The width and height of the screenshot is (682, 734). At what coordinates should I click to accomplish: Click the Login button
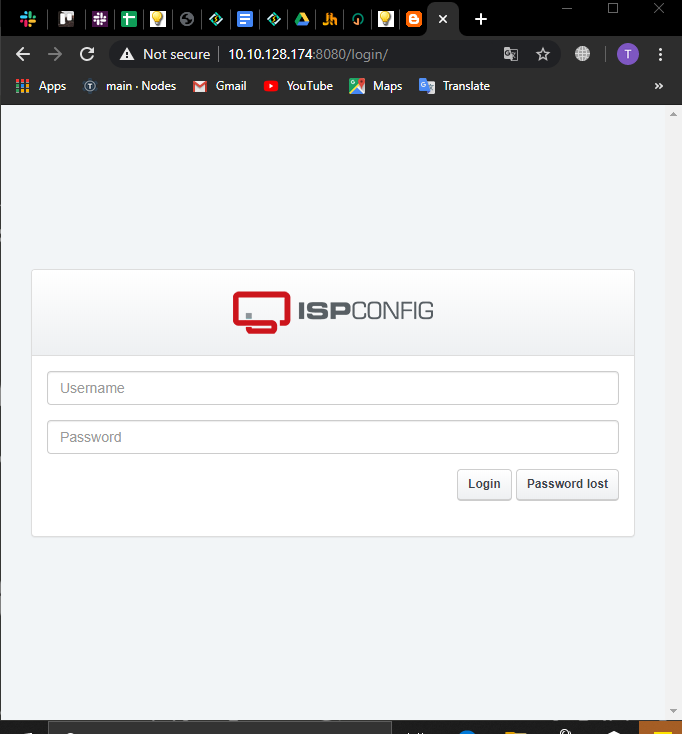(x=484, y=484)
